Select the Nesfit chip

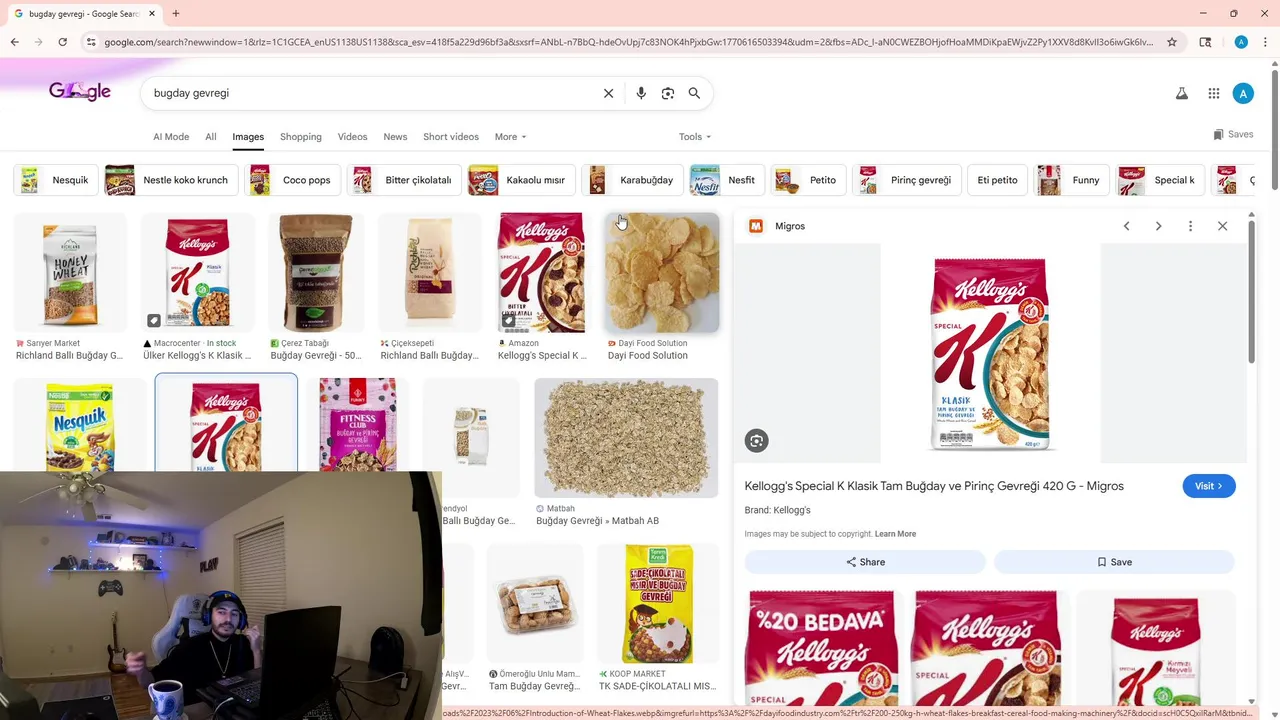pyautogui.click(x=727, y=180)
